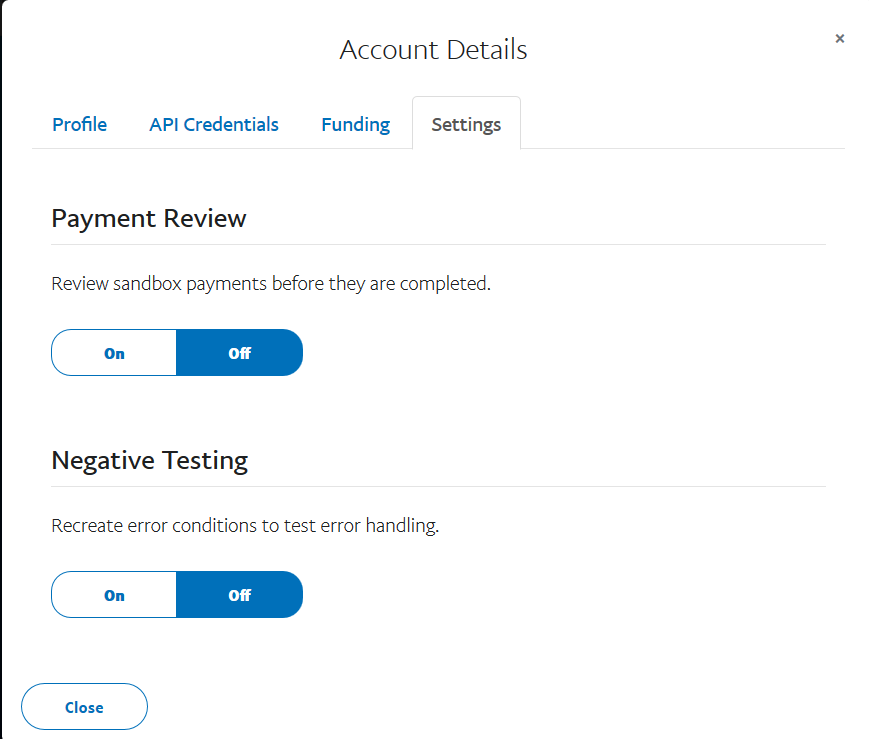Click the Negative Testing heading
869x739 pixels.
pyautogui.click(x=150, y=461)
